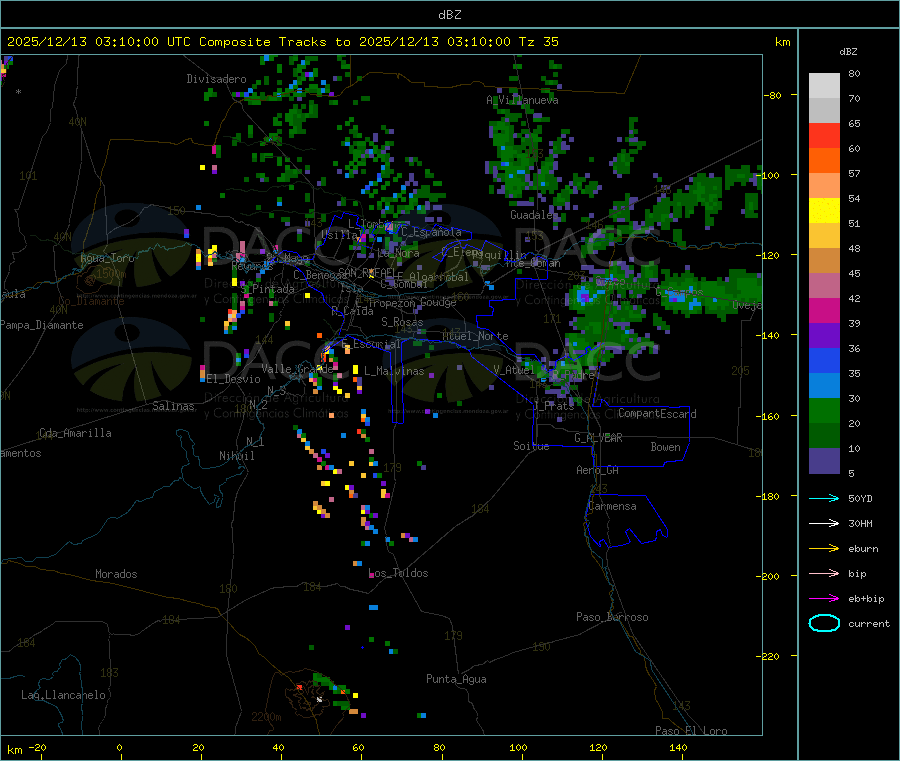Click the 'CompantEscard' map label
Viewport: 900px width, 761px height.
point(657,414)
